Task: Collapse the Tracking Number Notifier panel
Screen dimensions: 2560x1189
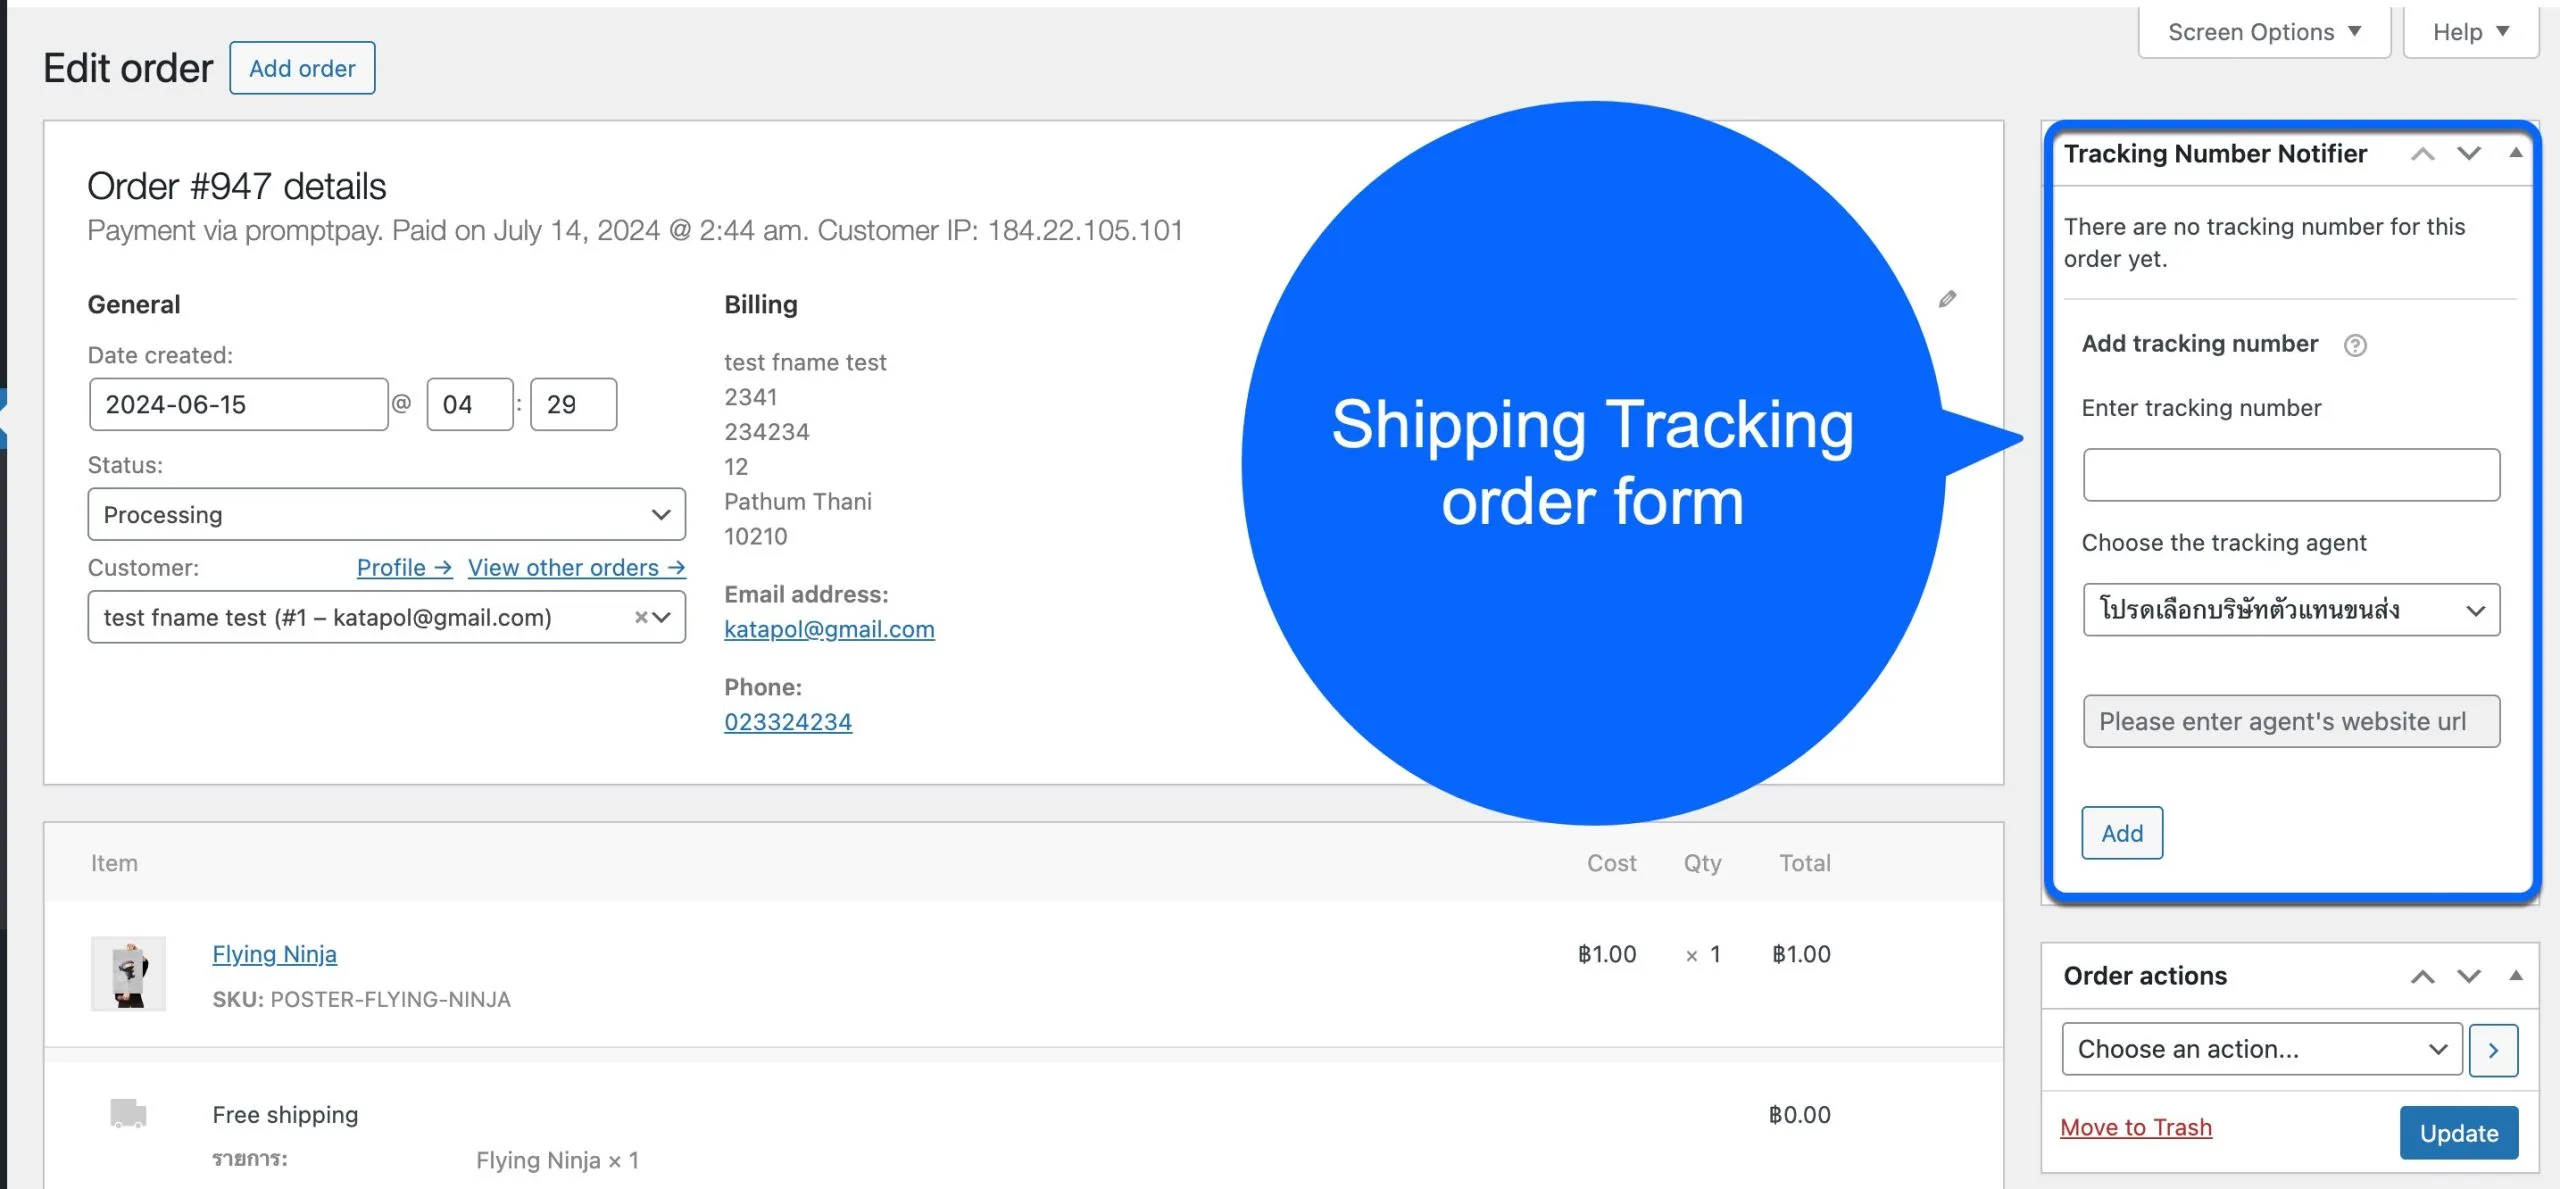Action: click(x=2515, y=153)
